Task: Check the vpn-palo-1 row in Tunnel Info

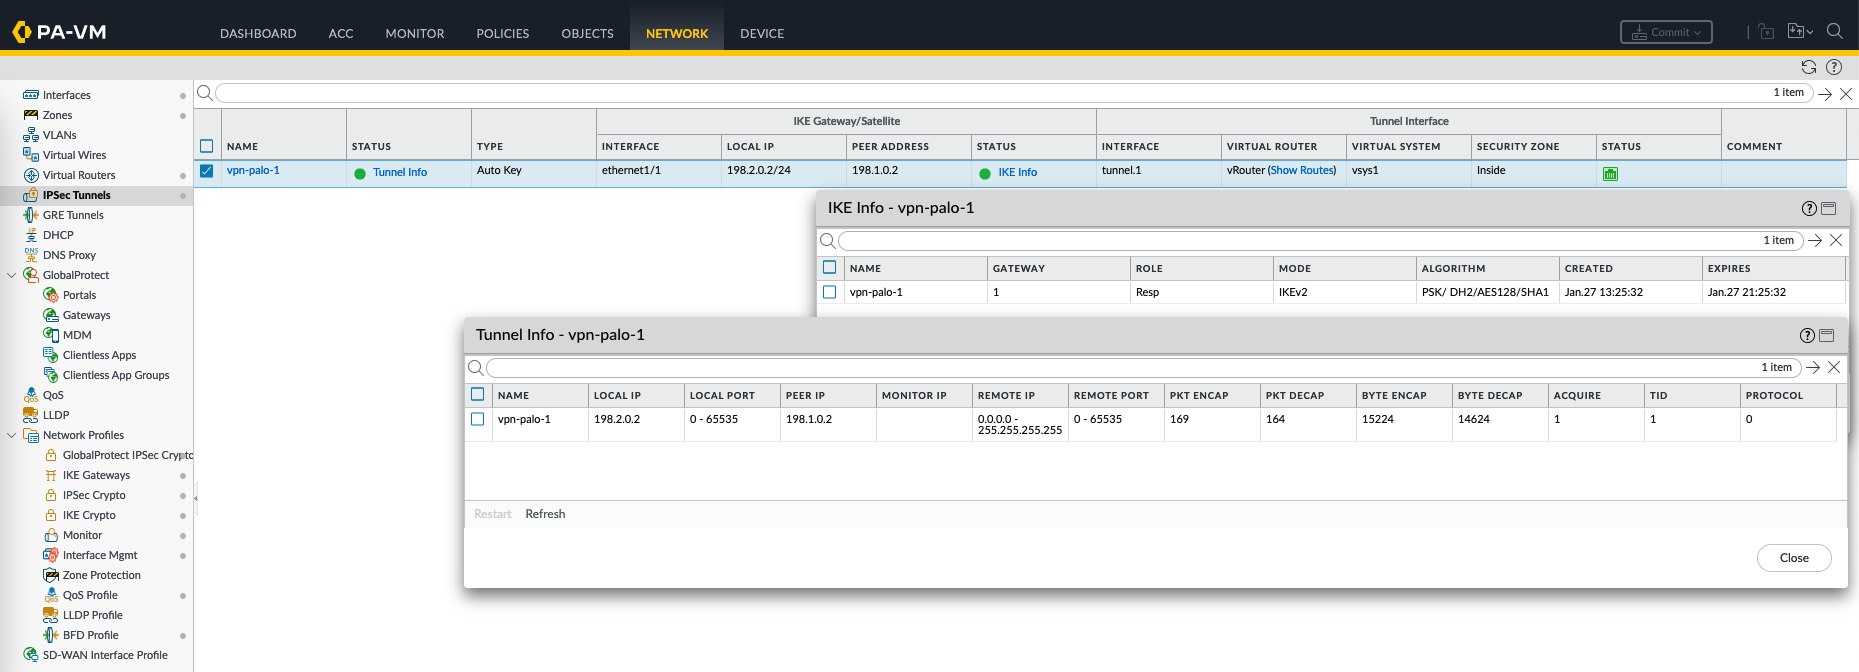Action: point(478,419)
